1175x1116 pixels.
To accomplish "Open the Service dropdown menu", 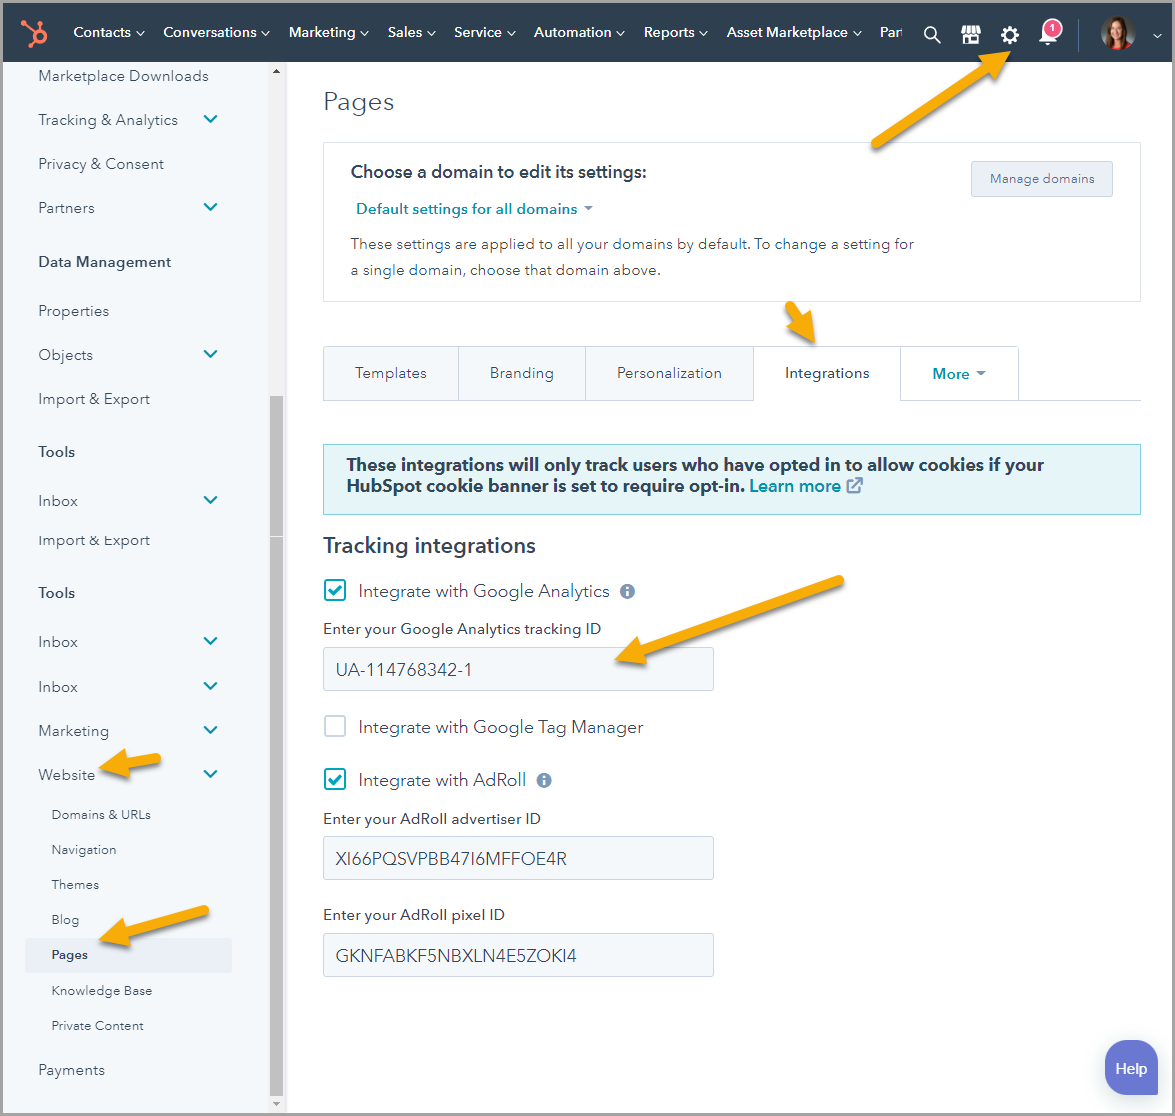I will (x=484, y=32).
